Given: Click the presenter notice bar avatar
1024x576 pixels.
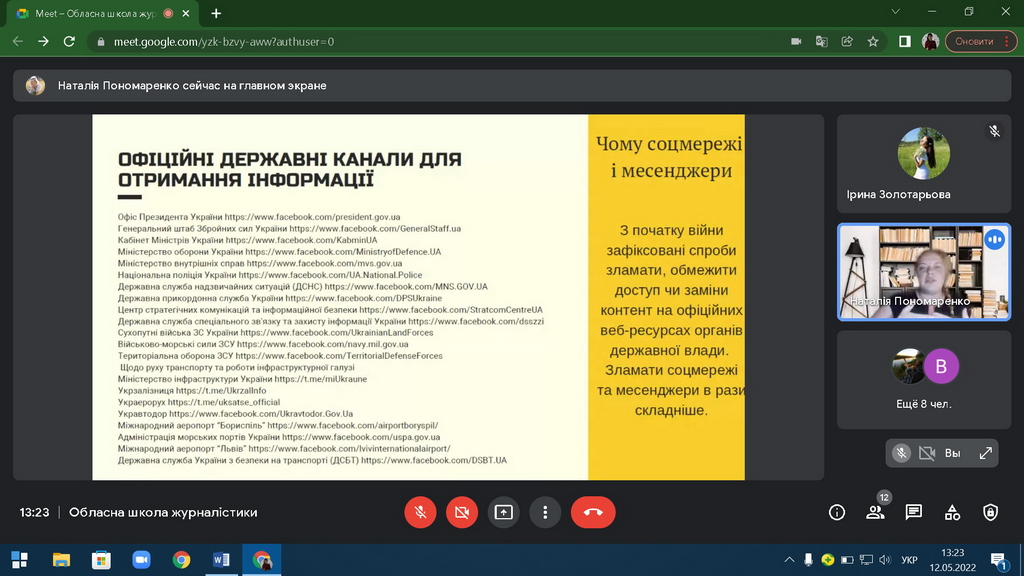Looking at the screenshot, I should (x=35, y=86).
